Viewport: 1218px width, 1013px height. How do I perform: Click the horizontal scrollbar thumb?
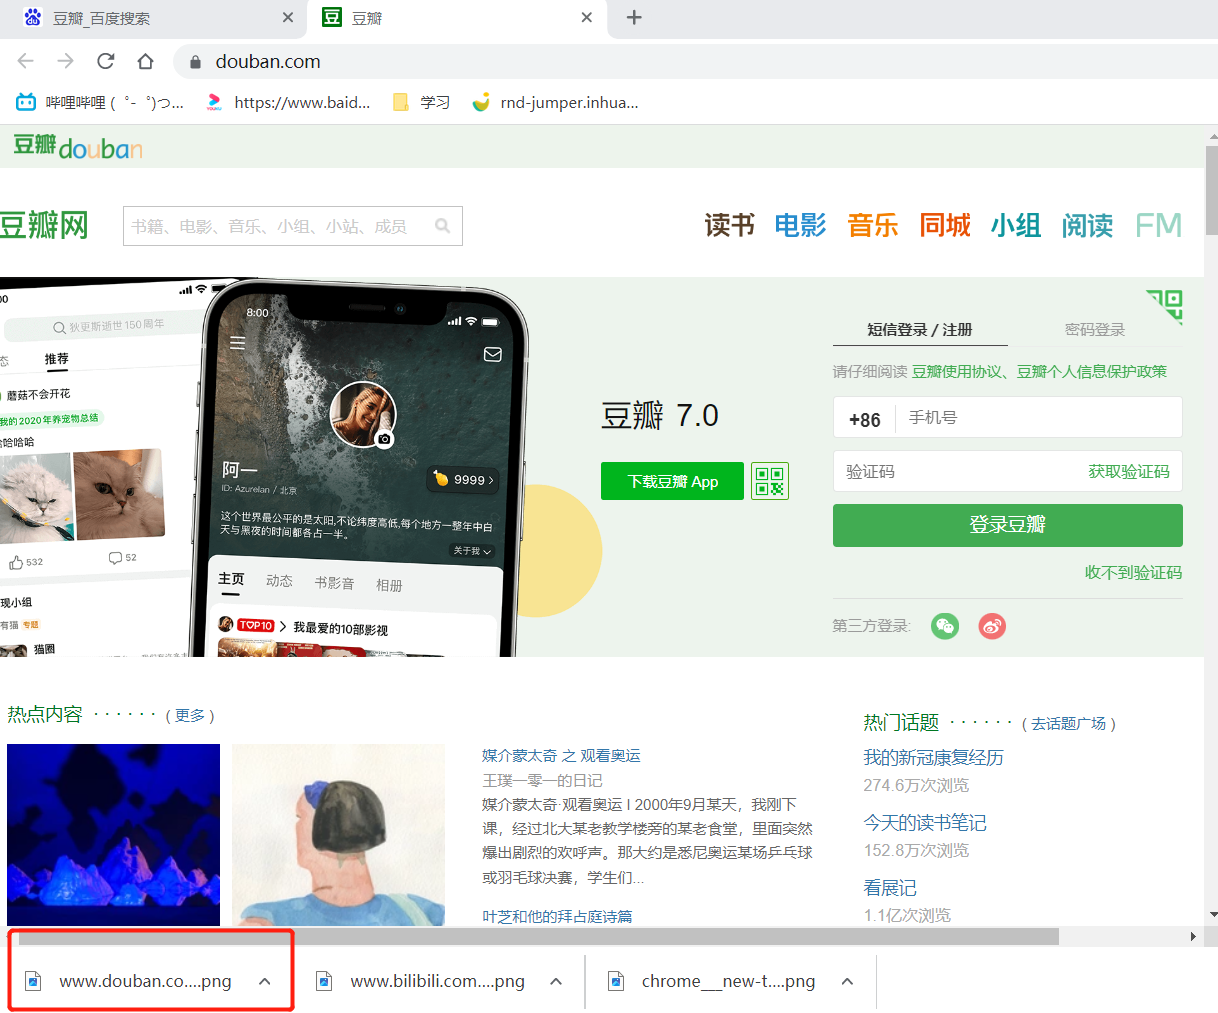click(538, 937)
